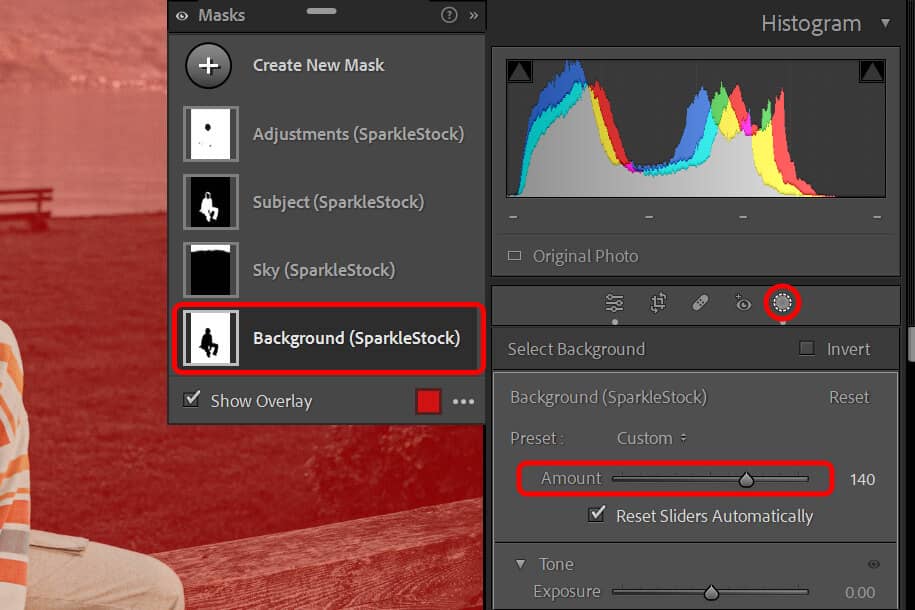Select the Subject (SparkleStock) mask

(327, 202)
